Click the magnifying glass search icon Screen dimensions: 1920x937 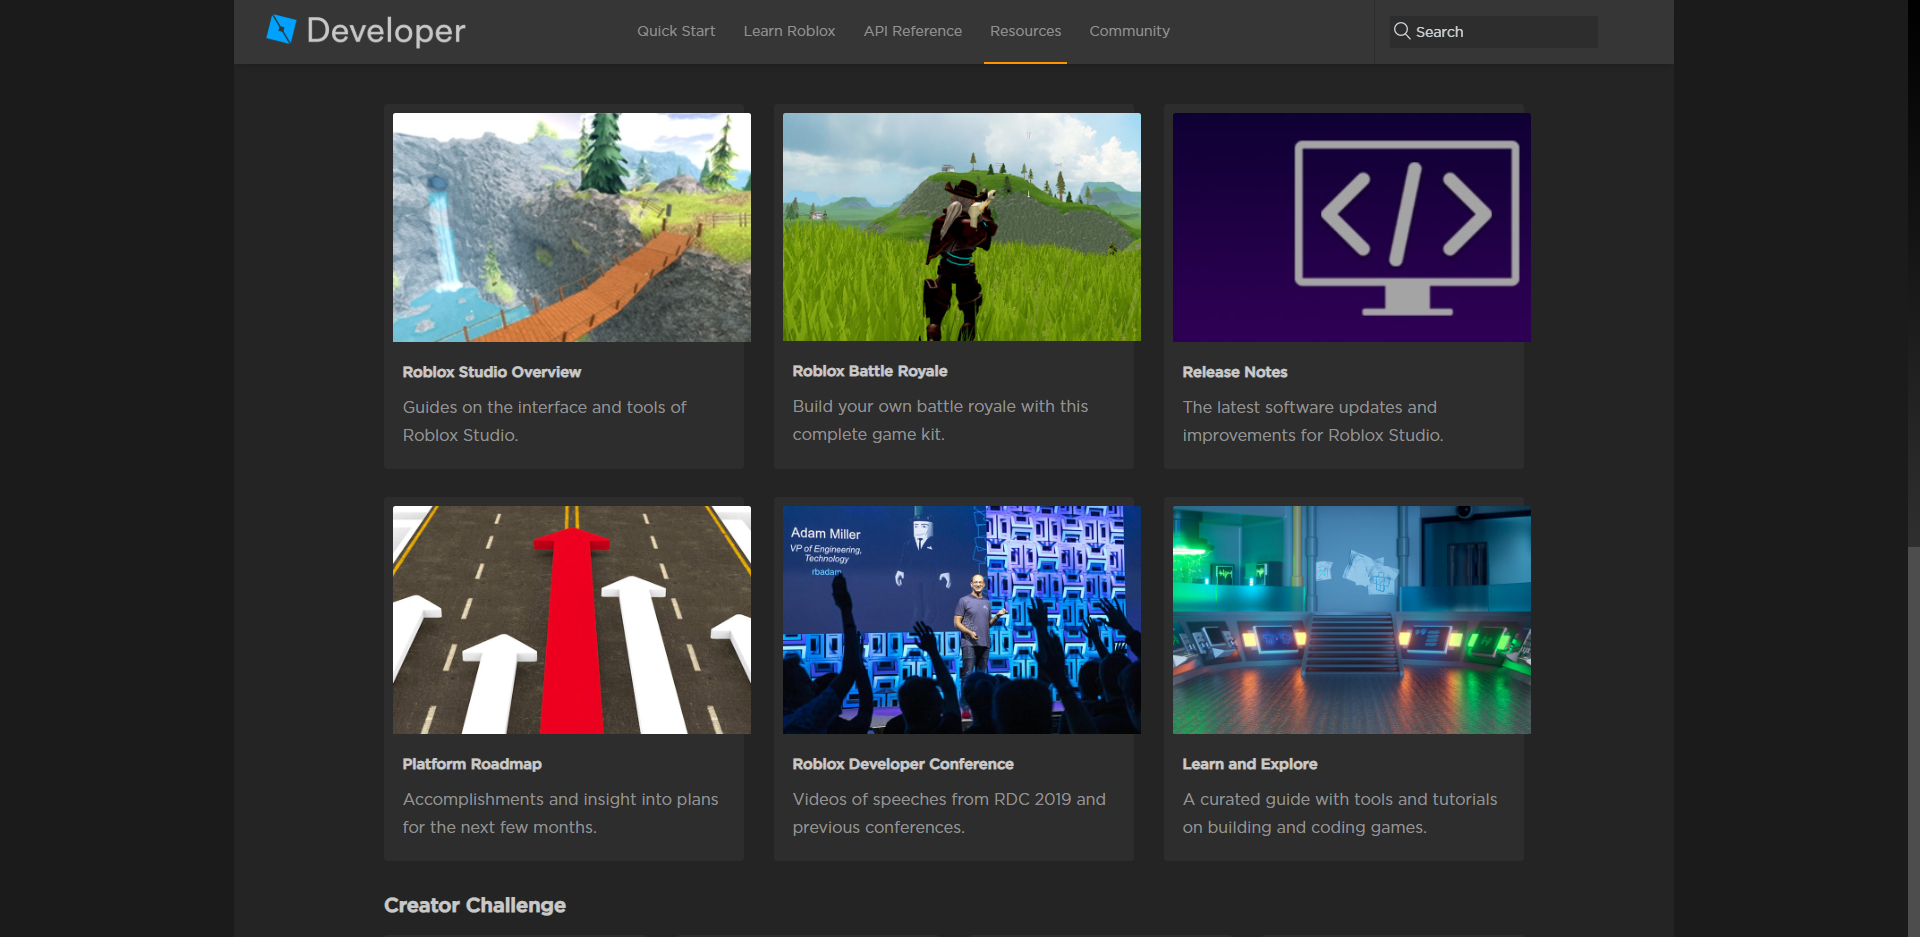pos(1402,31)
